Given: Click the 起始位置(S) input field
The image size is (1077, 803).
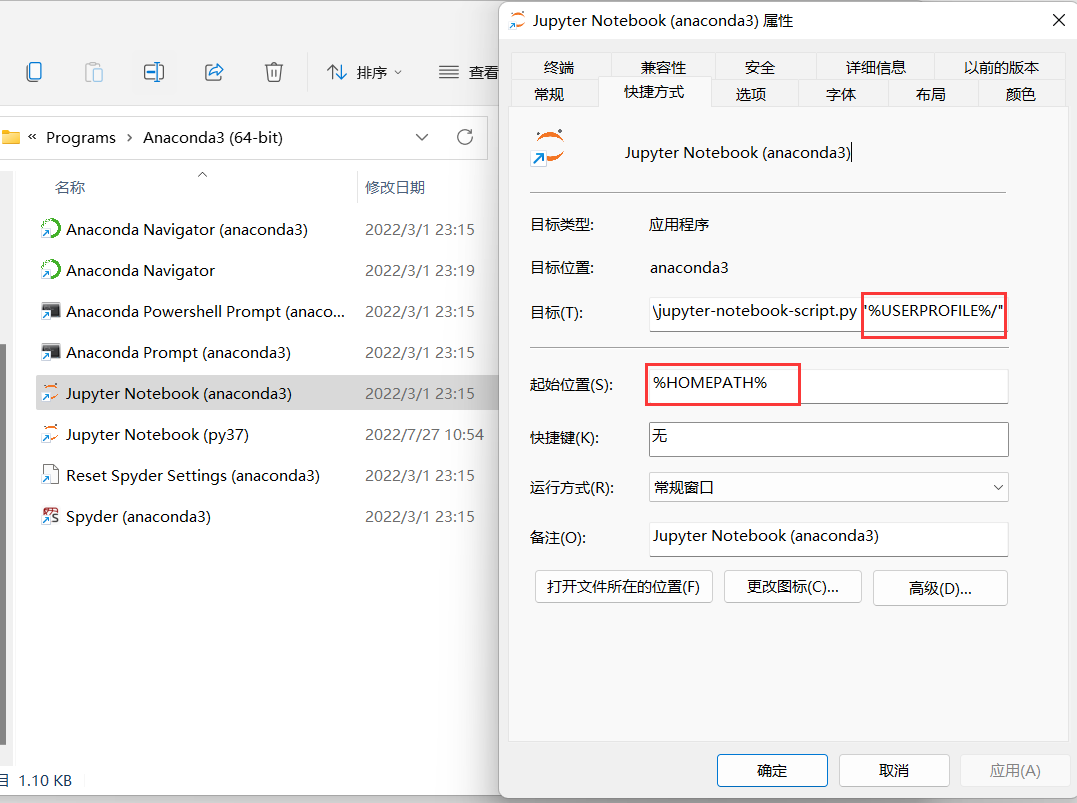Looking at the screenshot, I should 828,385.
